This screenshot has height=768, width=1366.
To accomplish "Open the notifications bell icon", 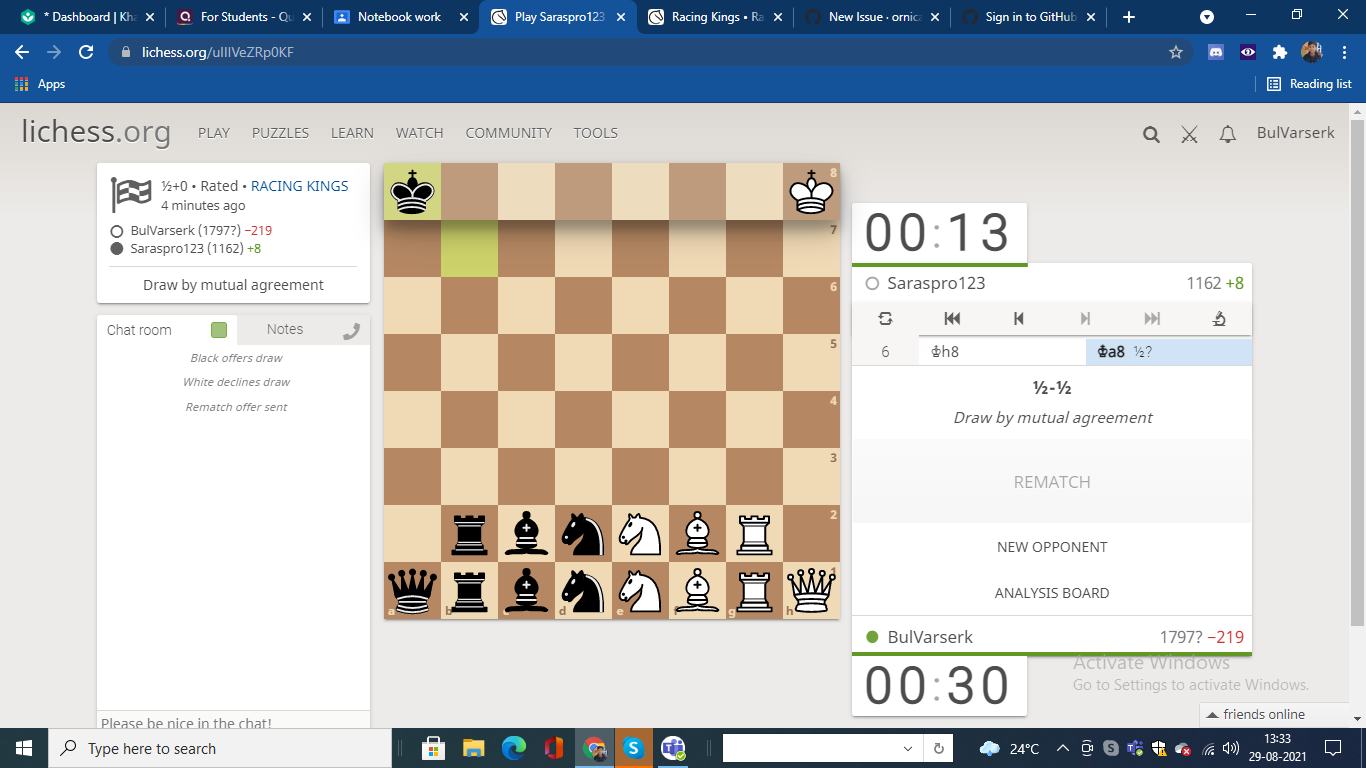I will point(1228,134).
